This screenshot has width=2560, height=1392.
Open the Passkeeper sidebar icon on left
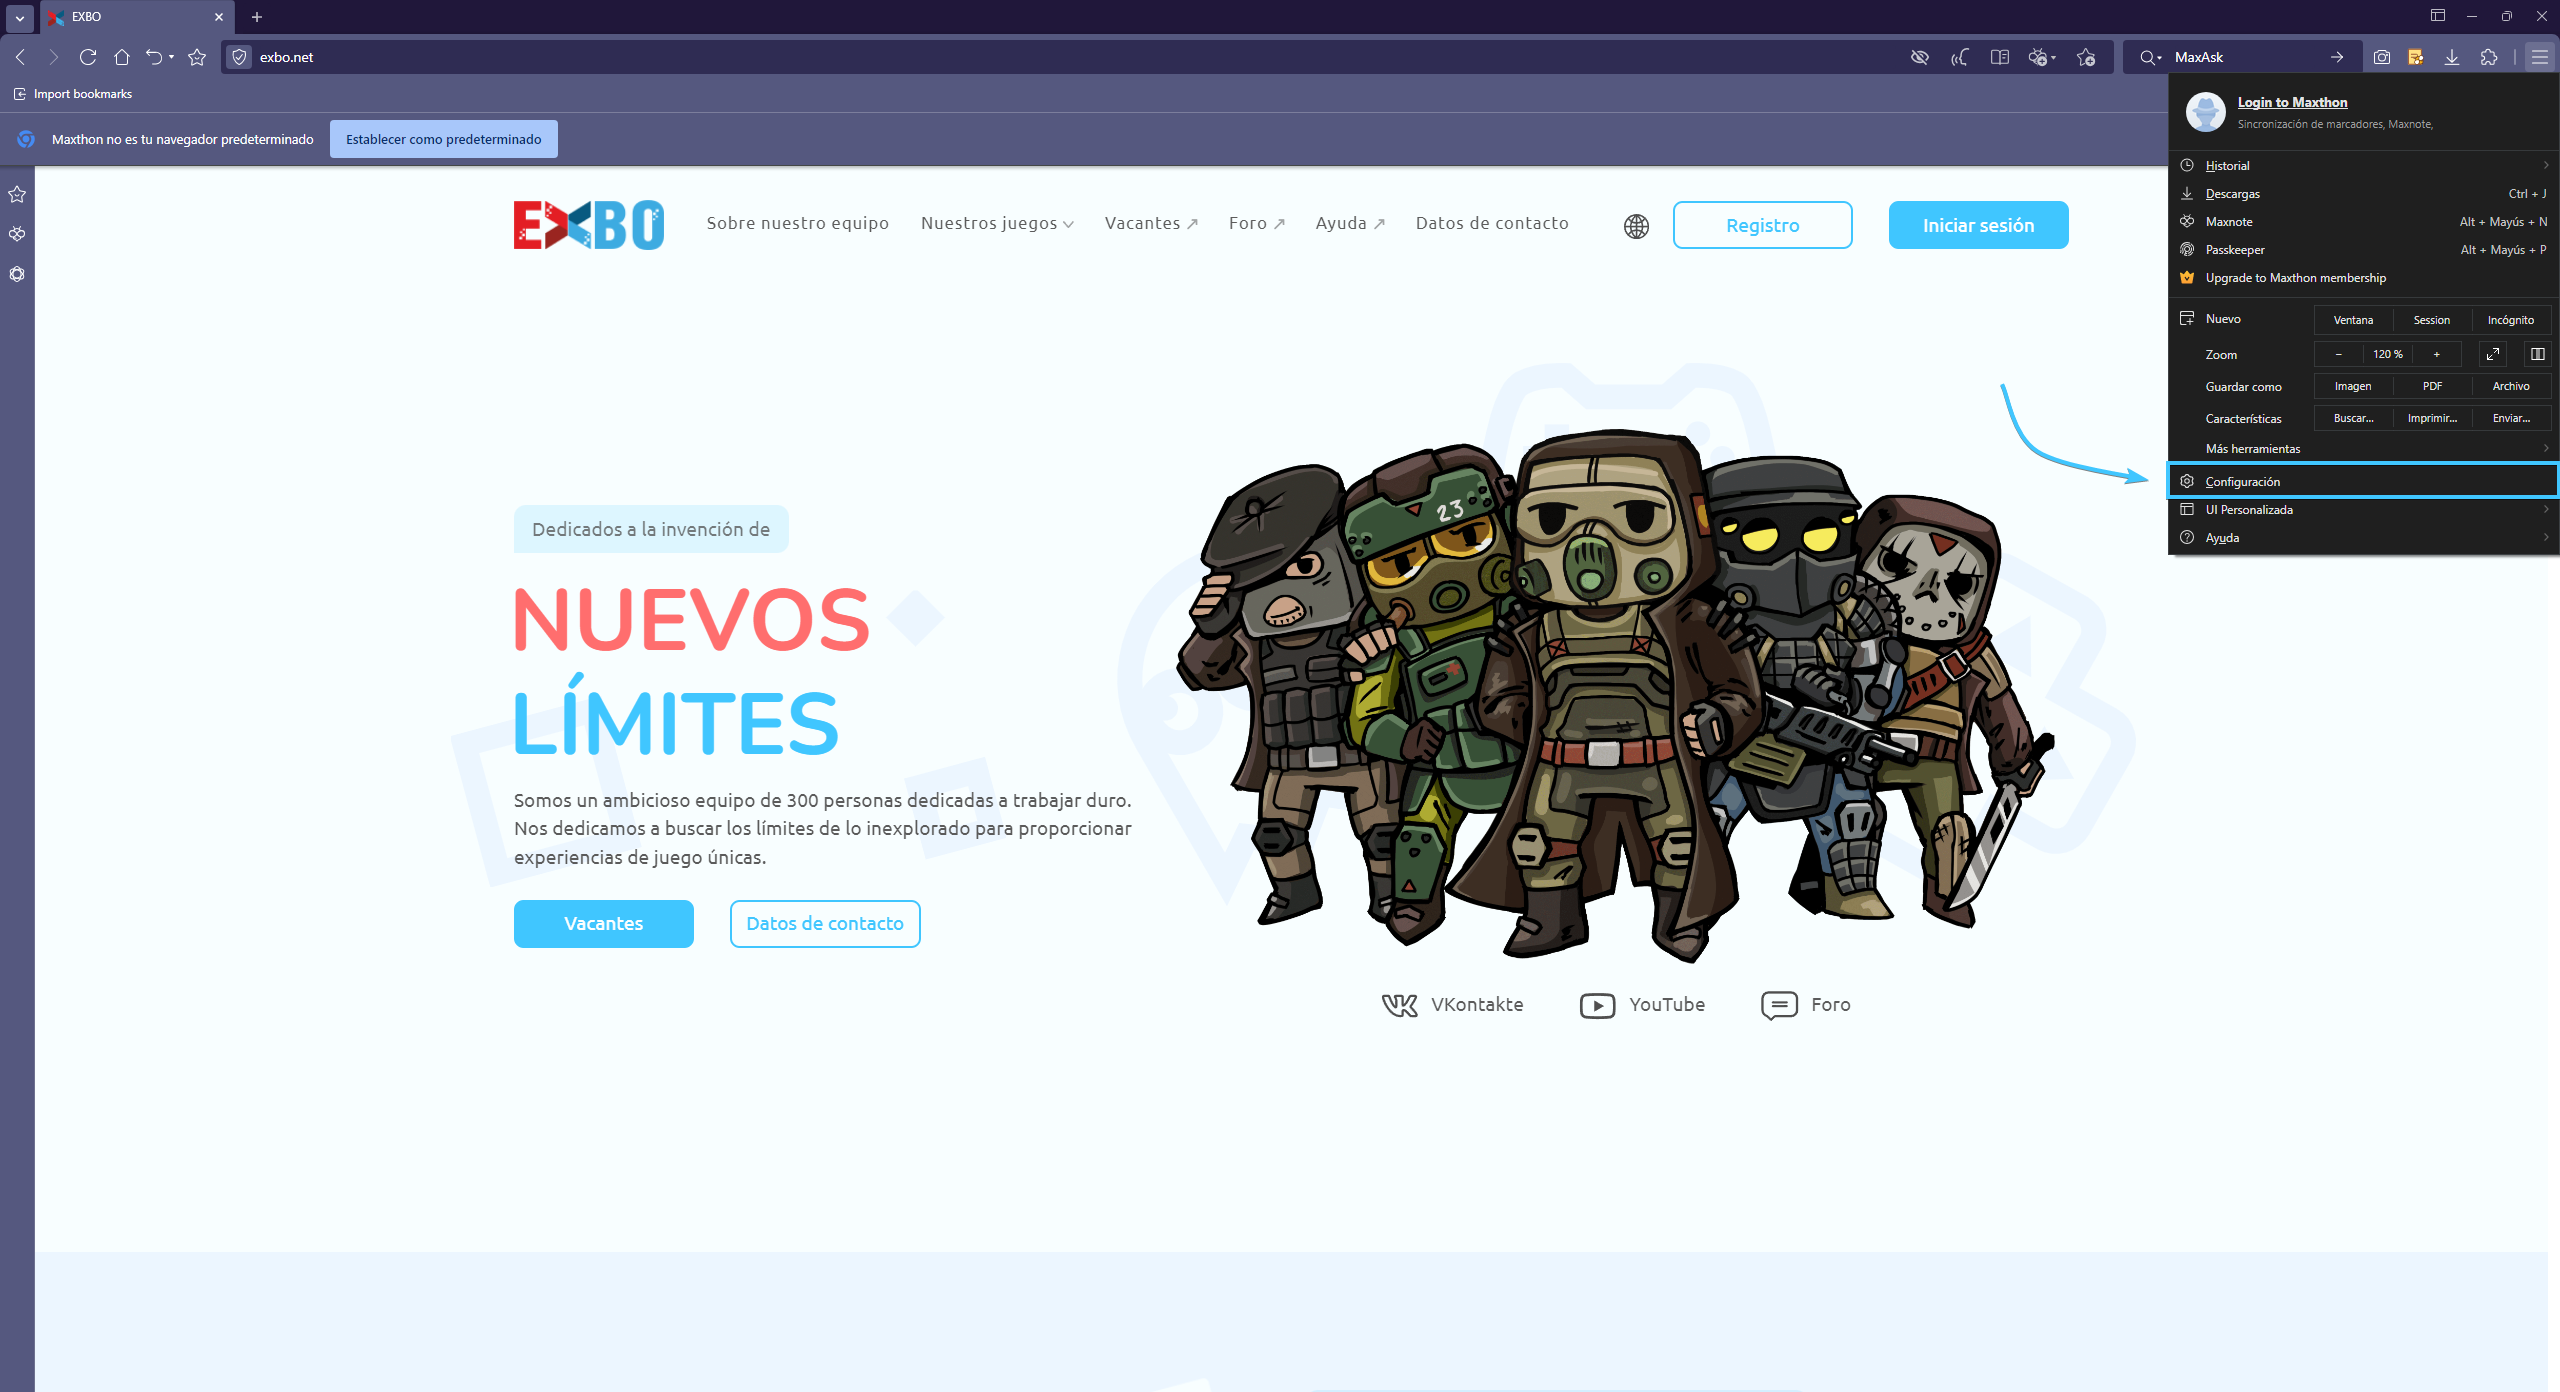coord(17,274)
